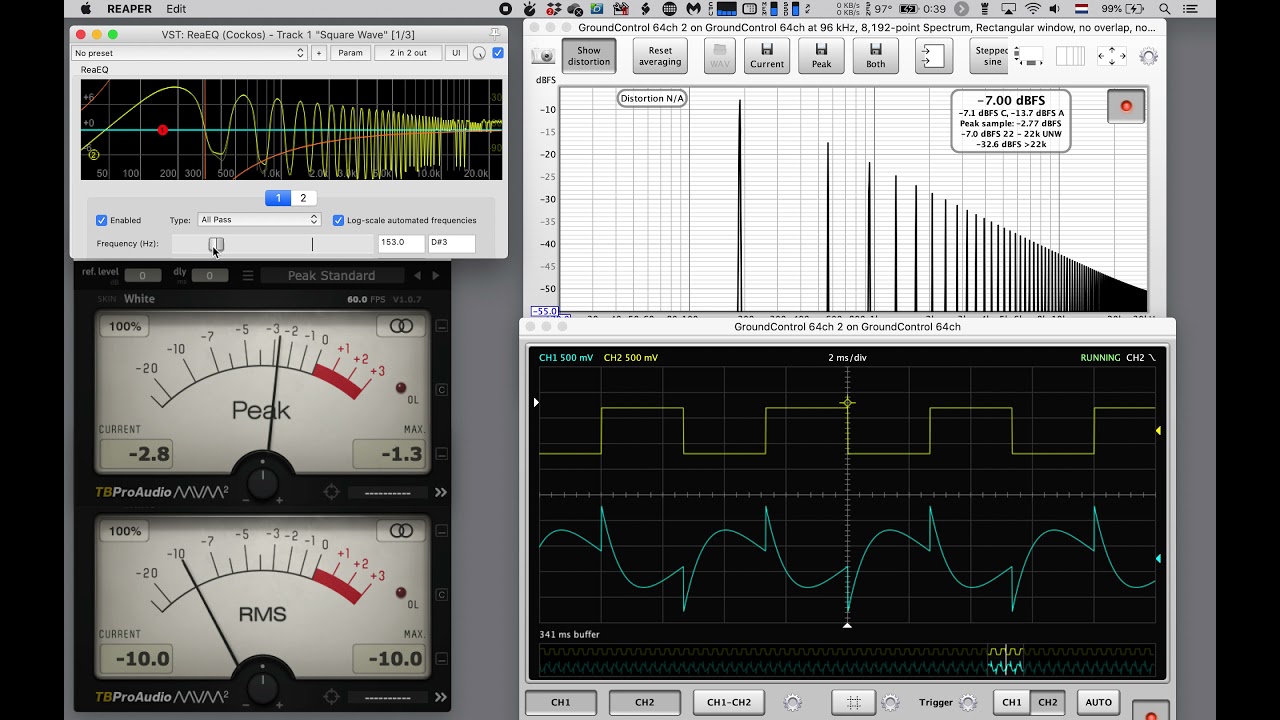Open the REAPER application menu
Screen dimensions: 1280x720
(x=129, y=9)
